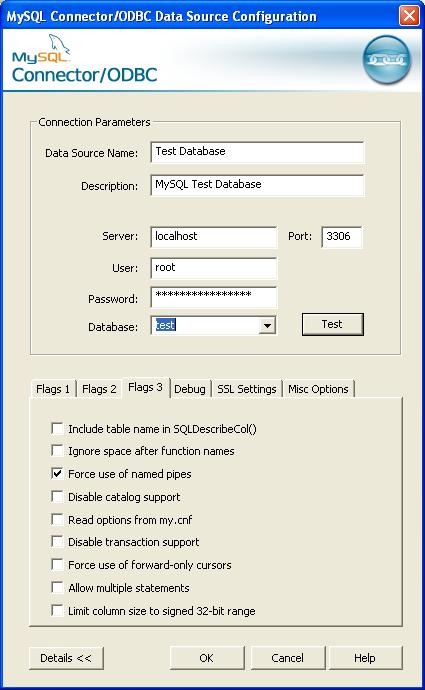Viewport: 425px width, 690px height.
Task: Show the Misc Options tab
Action: (318, 389)
